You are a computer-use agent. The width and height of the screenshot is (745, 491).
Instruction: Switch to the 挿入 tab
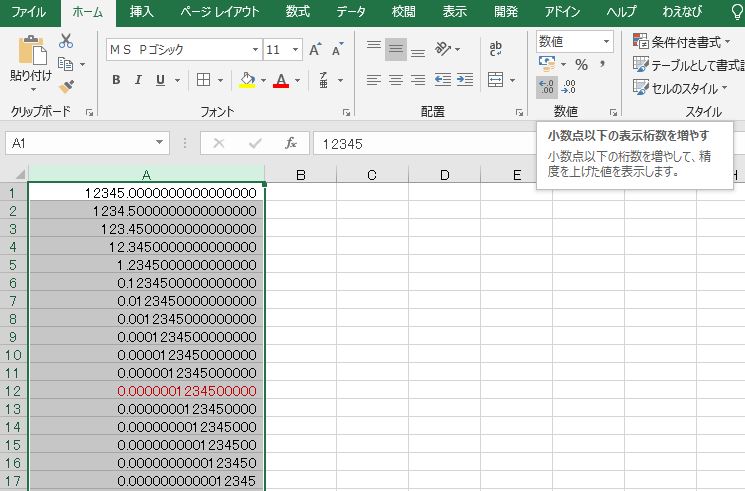[142, 11]
